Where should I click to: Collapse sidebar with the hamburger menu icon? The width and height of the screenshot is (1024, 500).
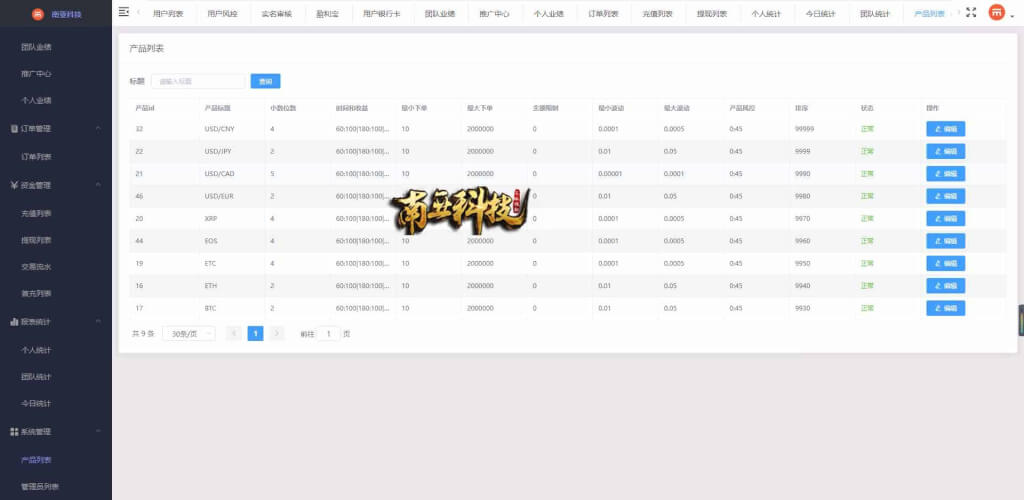coord(123,12)
